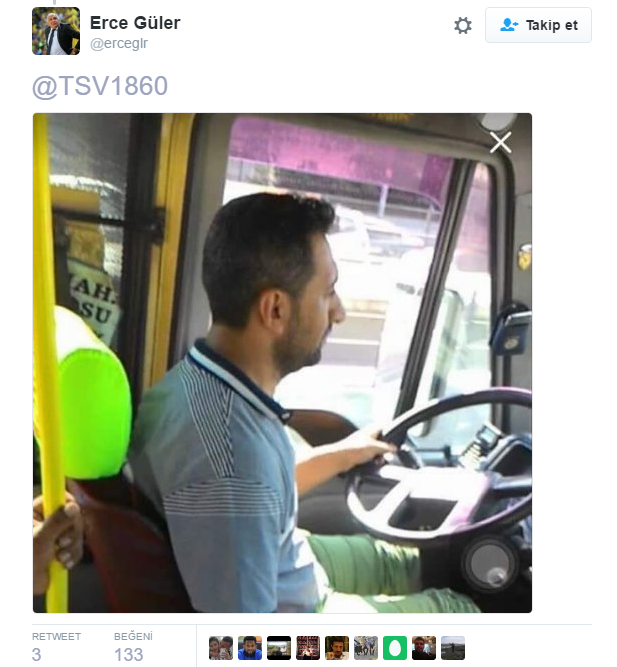Open the @TSV1860 mention link
Screen dimensions: 617x667
100,86
